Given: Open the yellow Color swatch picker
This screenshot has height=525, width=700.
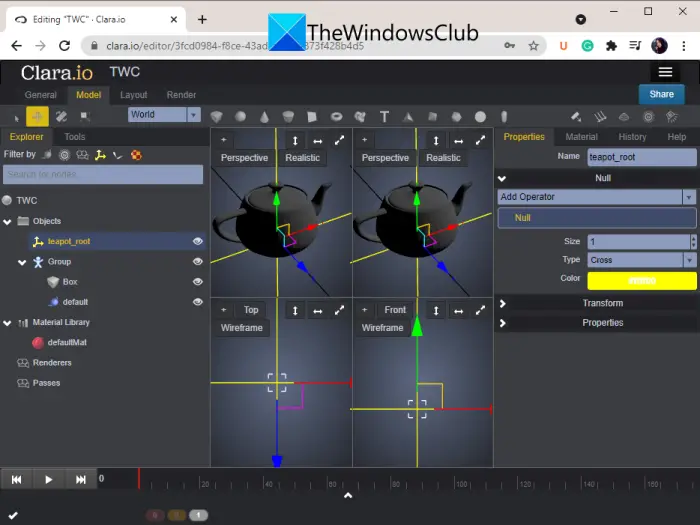Looking at the screenshot, I should pos(642,280).
